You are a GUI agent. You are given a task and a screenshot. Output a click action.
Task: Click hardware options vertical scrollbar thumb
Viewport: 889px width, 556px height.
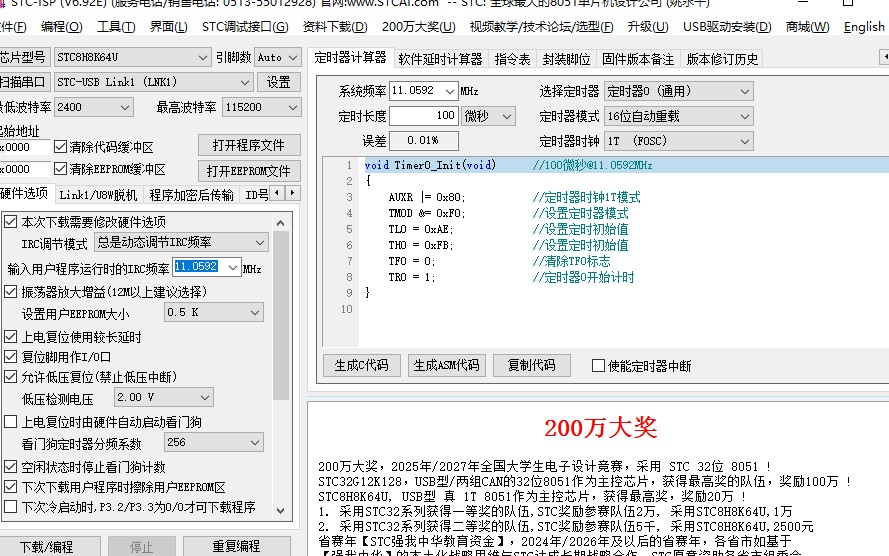point(281,316)
